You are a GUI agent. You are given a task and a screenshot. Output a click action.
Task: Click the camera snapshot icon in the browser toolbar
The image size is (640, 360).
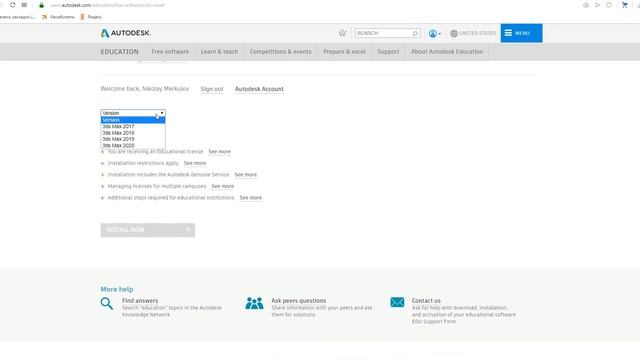586,5
